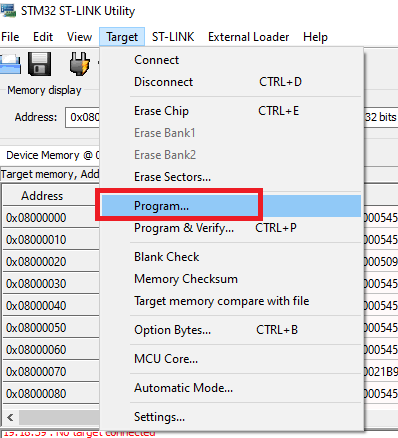Click the horizontal scrollbar left arrow
Viewport: 398px width, 438px height.
pyautogui.click(x=10, y=417)
